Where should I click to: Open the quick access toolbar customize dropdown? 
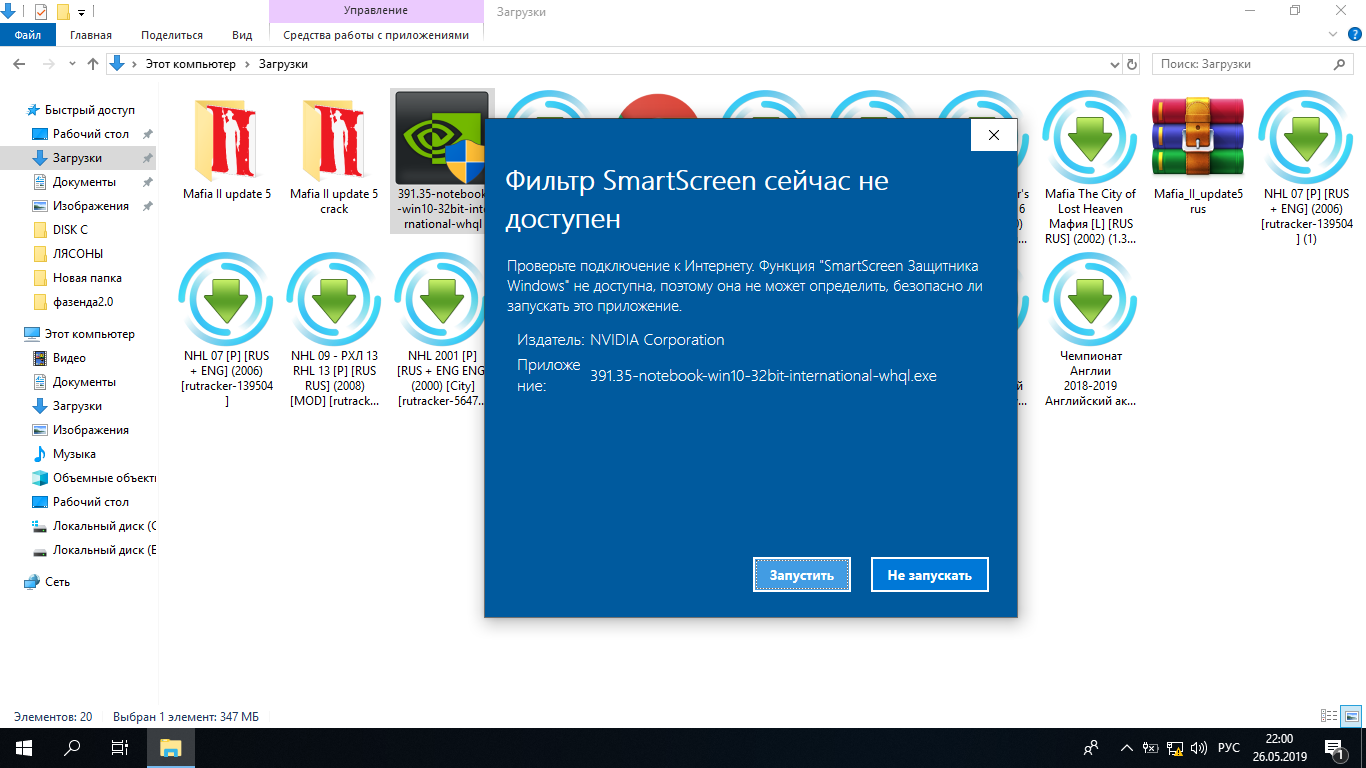pos(81,12)
